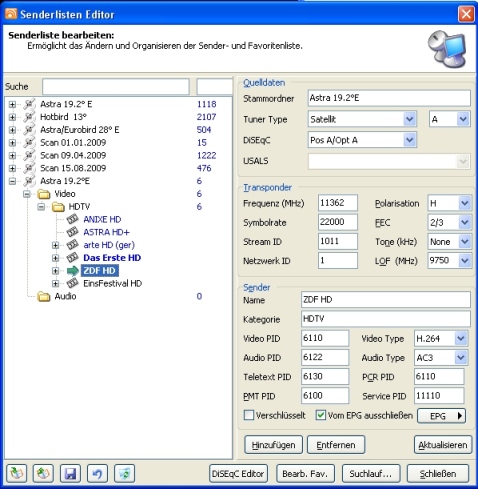Select Das Erste HD in channel tree

pyautogui.click(x=112, y=258)
